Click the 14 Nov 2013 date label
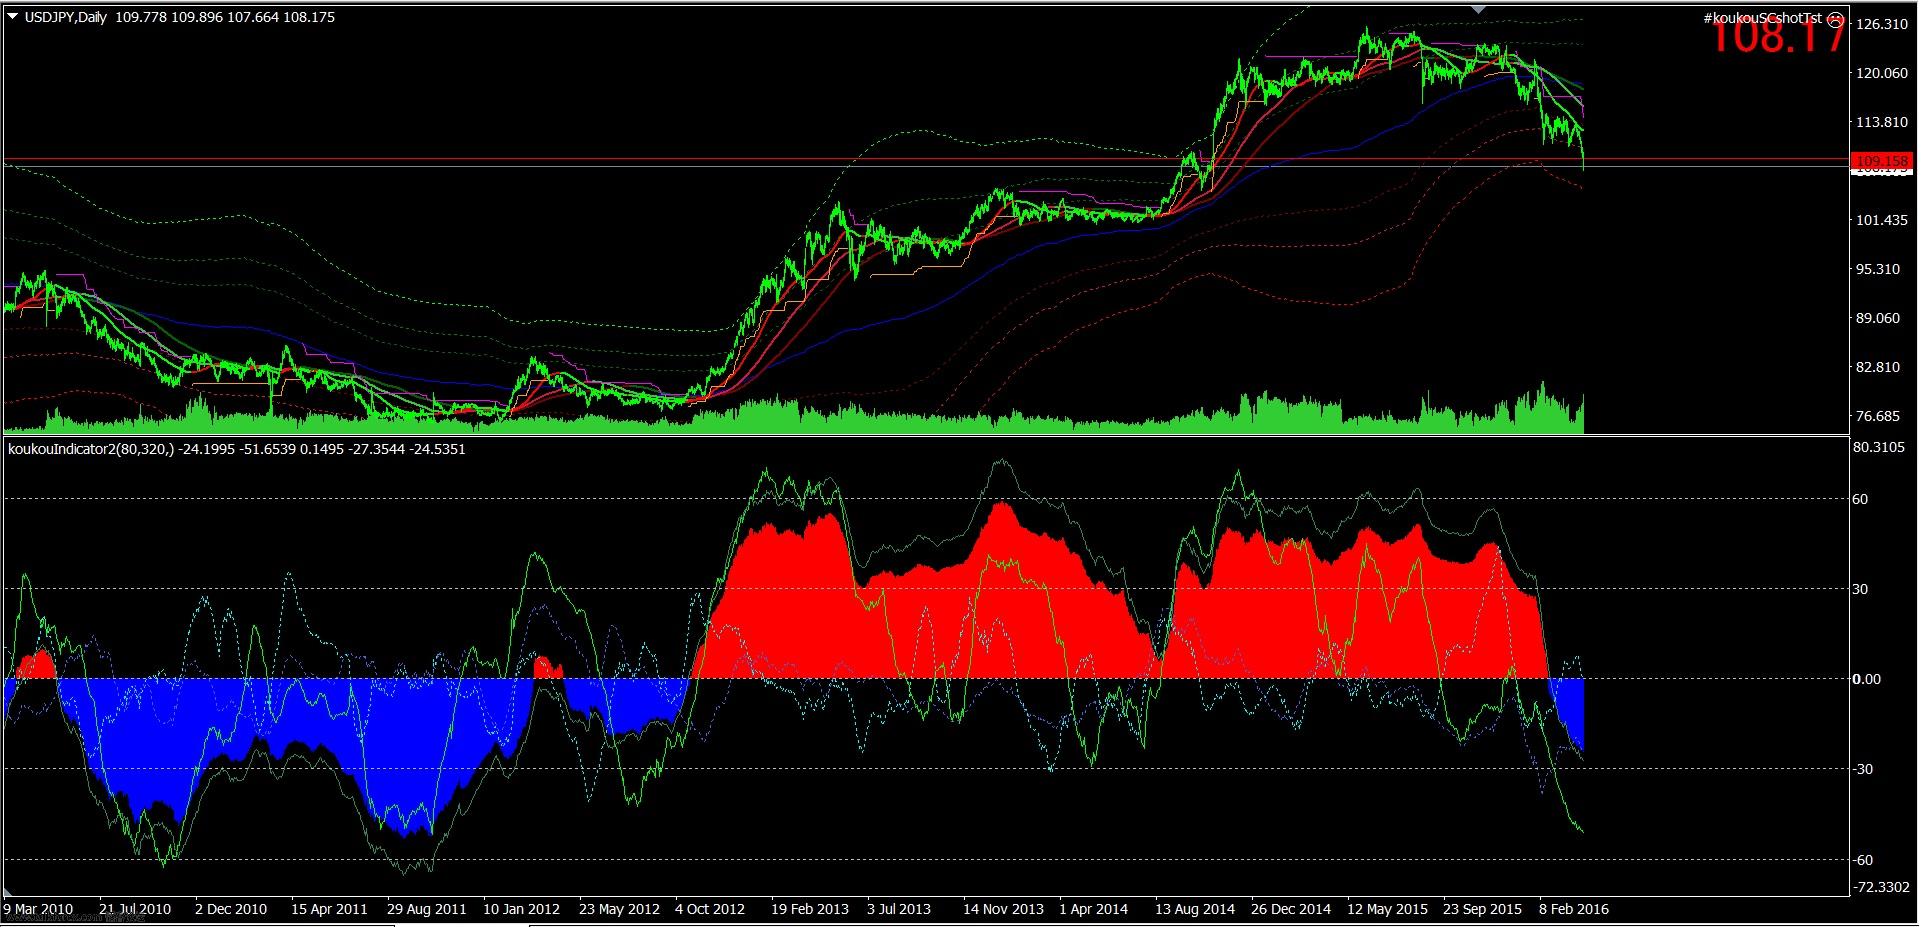Viewport: 1922px width, 927px height. [x=1003, y=909]
